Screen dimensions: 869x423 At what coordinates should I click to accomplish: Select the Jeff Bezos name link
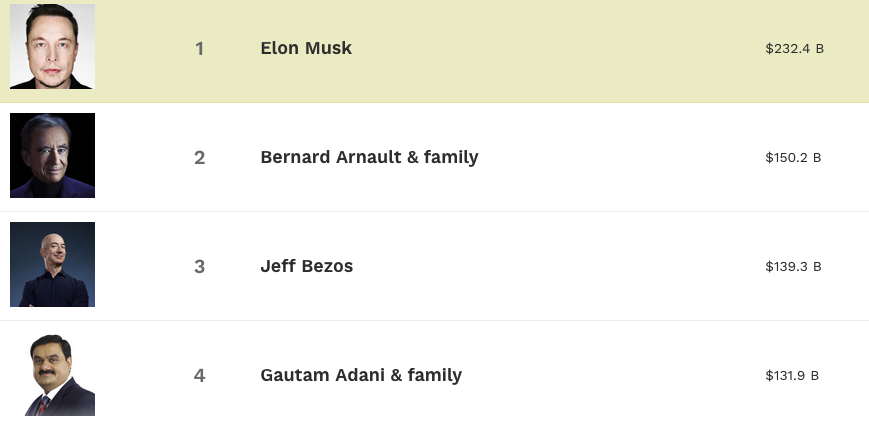point(306,266)
